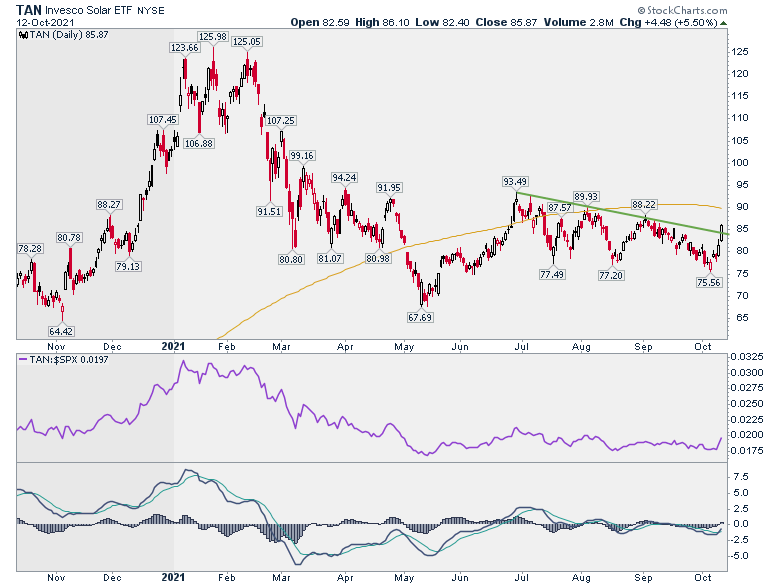Click the 89.93 August high label

tap(586, 196)
